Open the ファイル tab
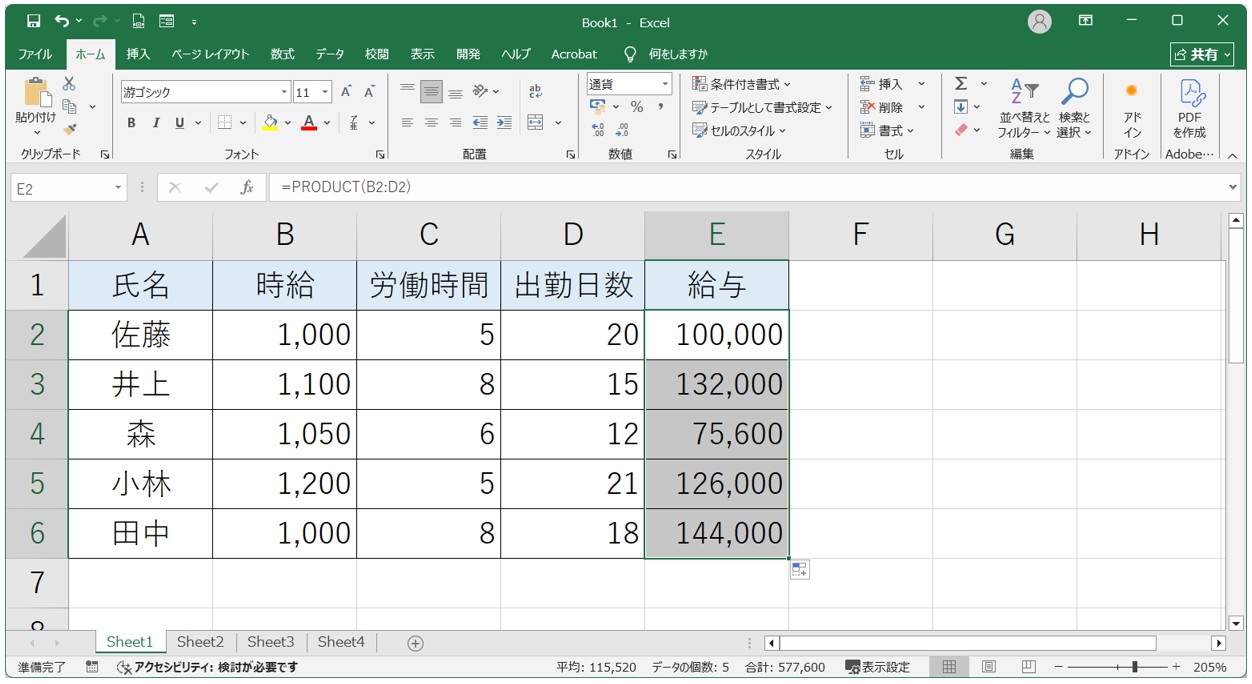The width and height of the screenshot is (1252, 684). pos(36,54)
